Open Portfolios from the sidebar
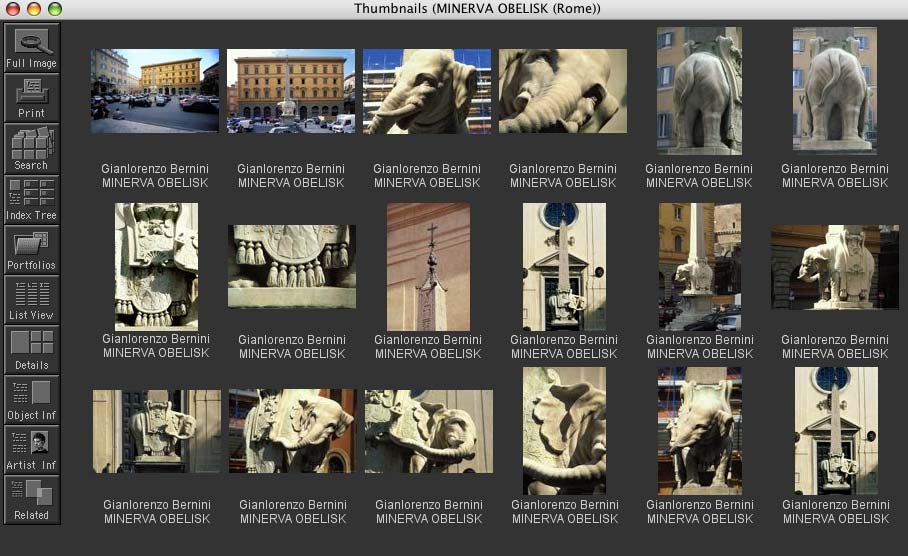This screenshot has height=556, width=908. tap(31, 249)
